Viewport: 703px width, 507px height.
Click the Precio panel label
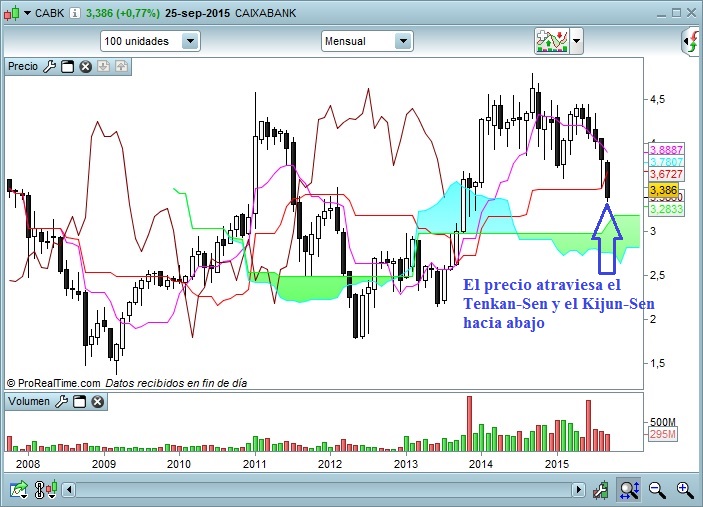23,66
